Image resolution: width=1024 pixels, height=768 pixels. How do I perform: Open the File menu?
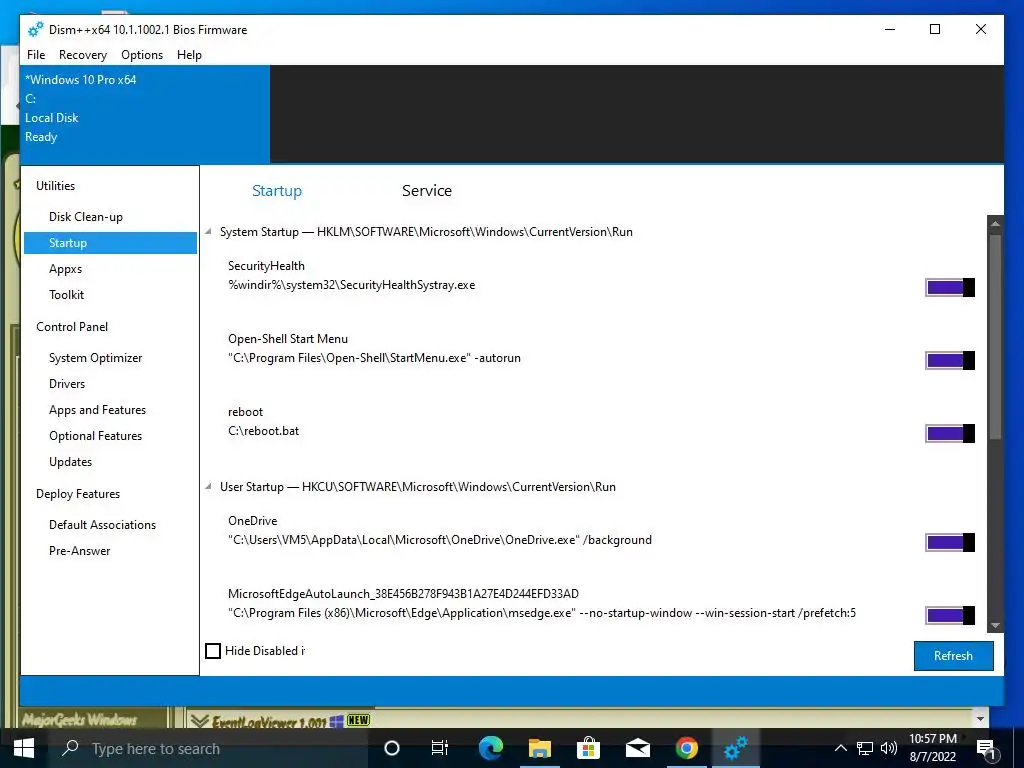click(36, 55)
